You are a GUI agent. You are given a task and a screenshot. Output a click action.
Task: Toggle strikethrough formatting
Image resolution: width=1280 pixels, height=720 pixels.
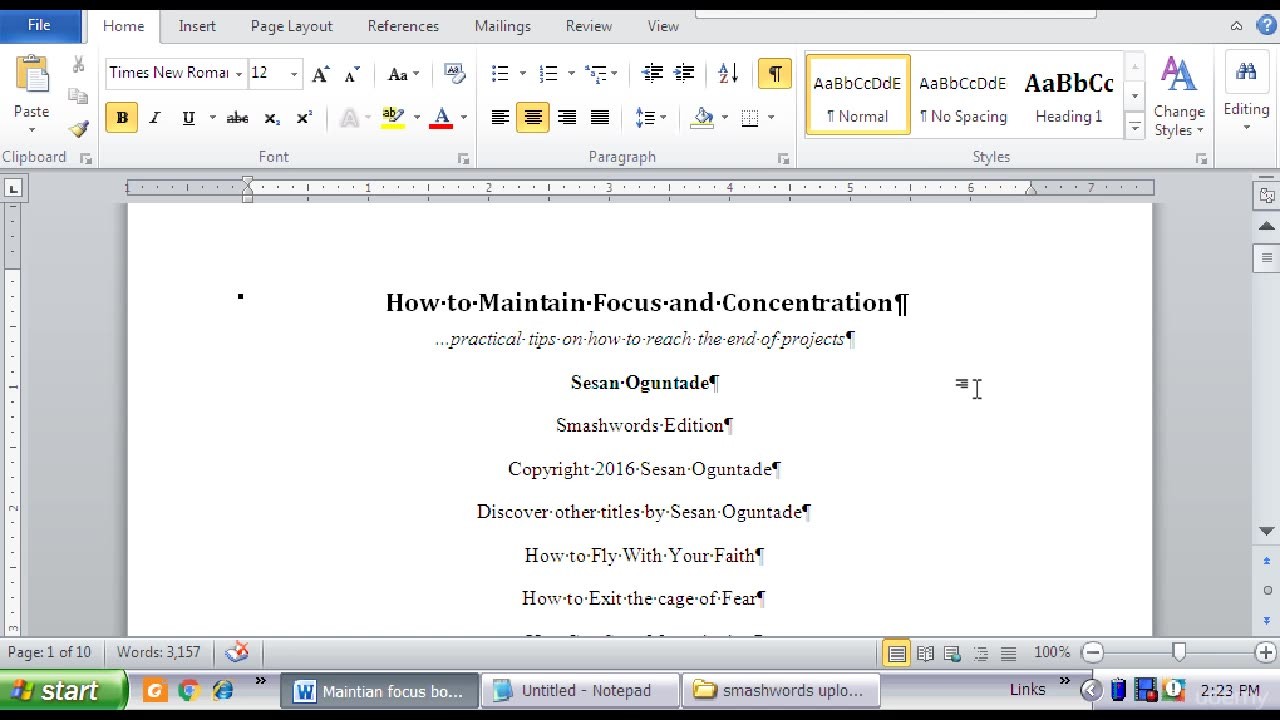point(237,118)
